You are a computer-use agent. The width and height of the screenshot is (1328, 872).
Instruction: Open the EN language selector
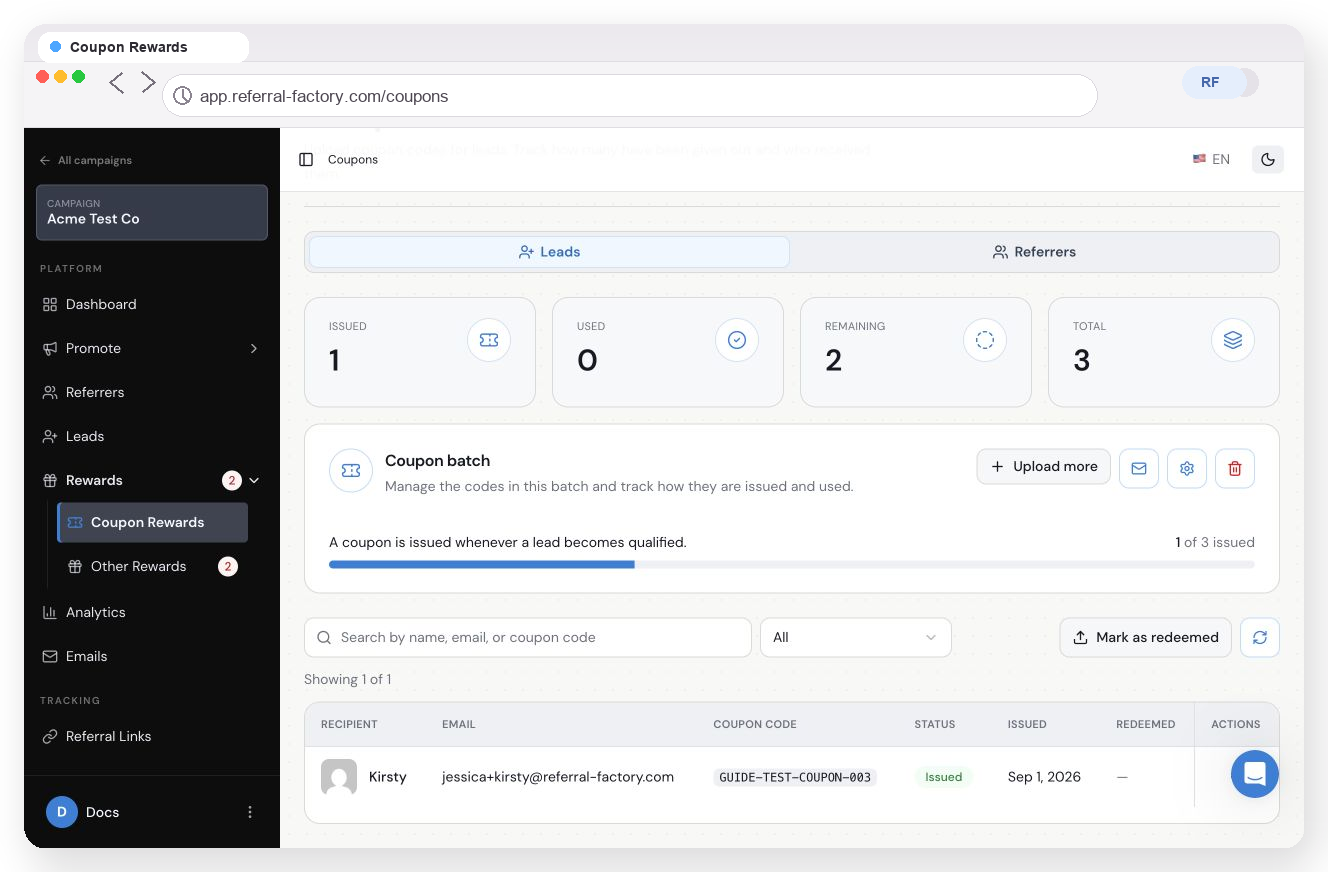[1211, 160]
